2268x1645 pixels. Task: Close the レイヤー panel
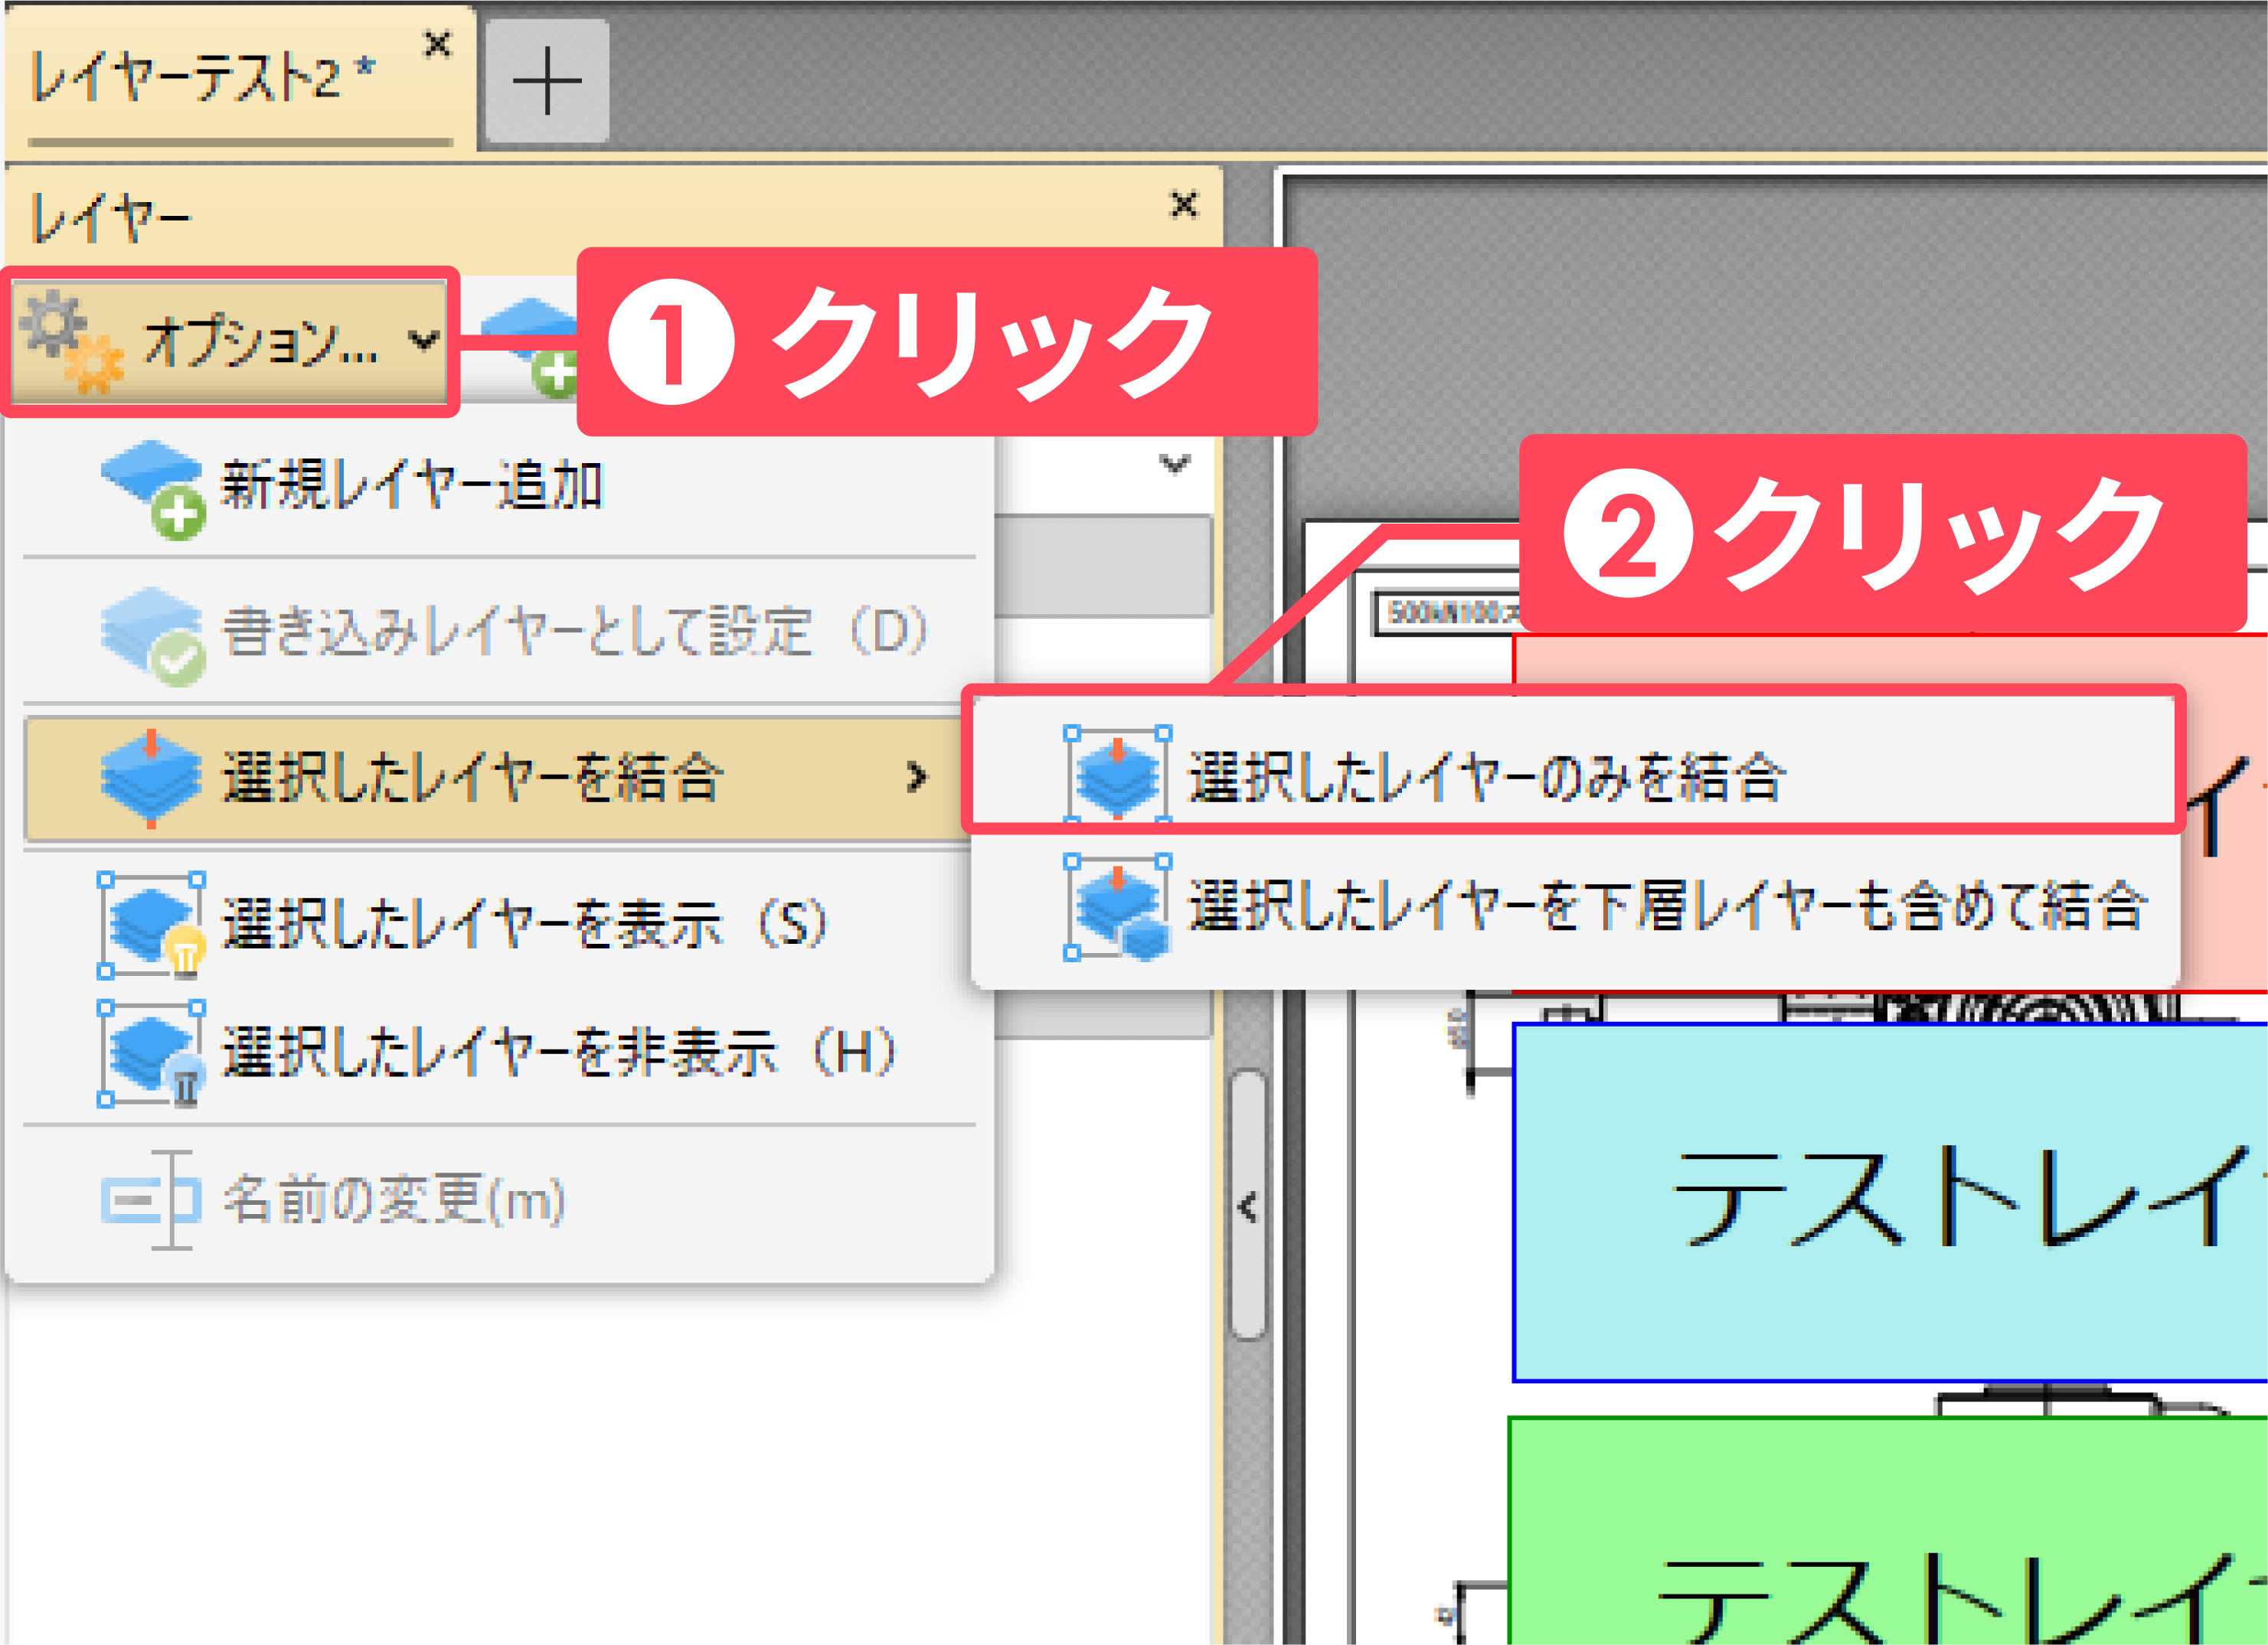pos(1184,204)
